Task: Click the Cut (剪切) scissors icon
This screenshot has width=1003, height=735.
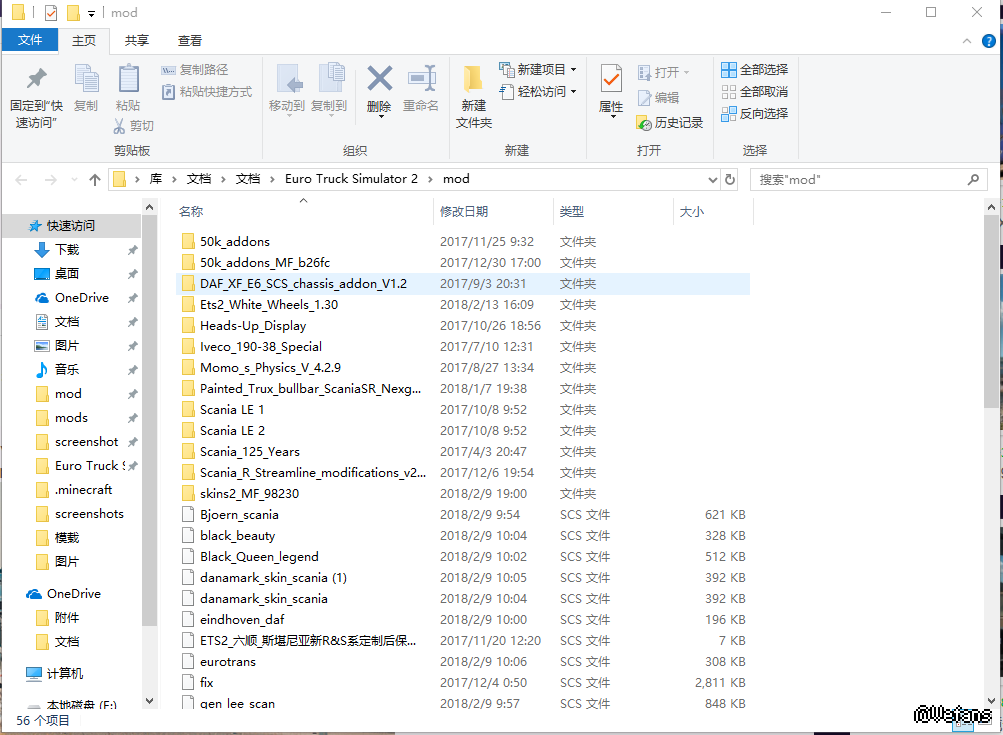Action: pos(119,126)
